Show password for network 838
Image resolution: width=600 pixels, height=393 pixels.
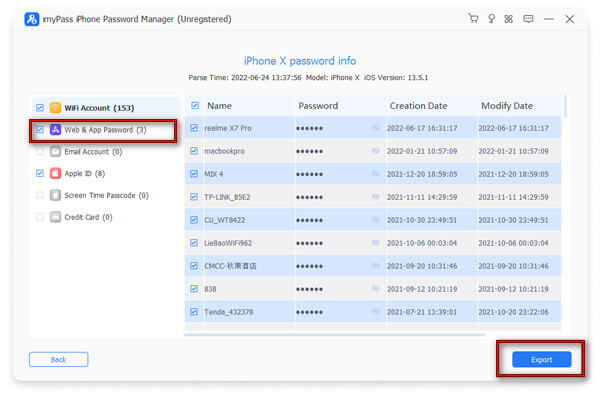coord(375,289)
